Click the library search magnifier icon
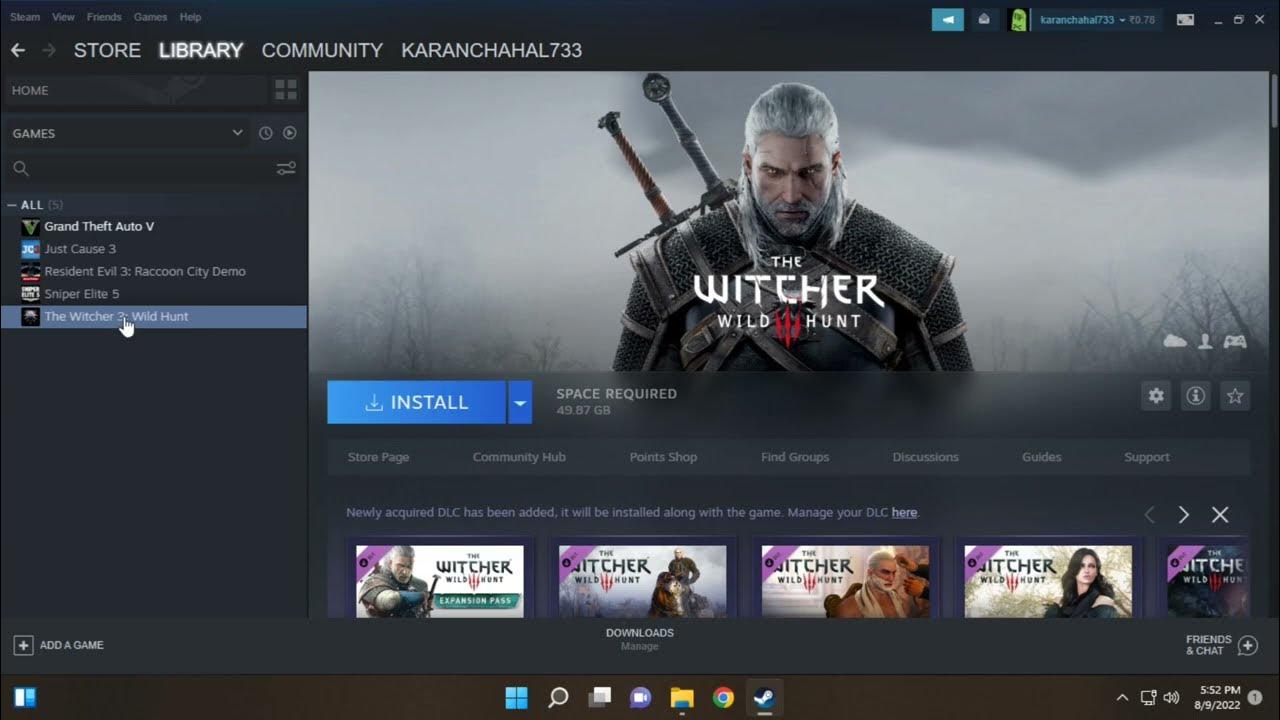This screenshot has height=720, width=1280. tap(21, 169)
